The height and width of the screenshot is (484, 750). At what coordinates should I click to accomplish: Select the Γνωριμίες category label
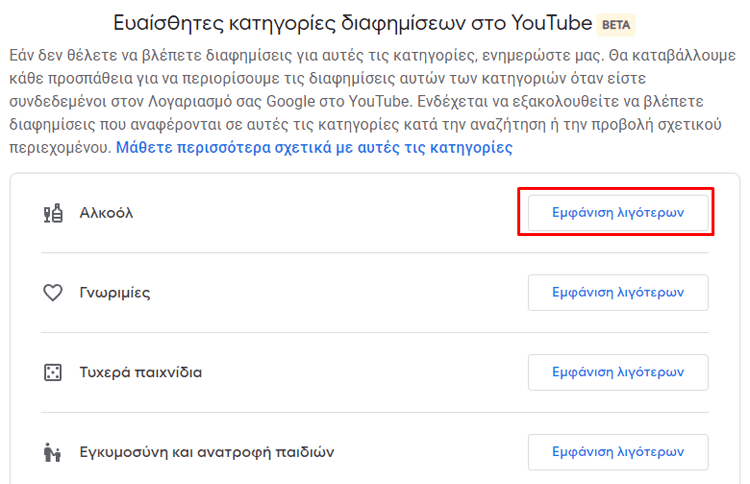pyautogui.click(x=115, y=293)
